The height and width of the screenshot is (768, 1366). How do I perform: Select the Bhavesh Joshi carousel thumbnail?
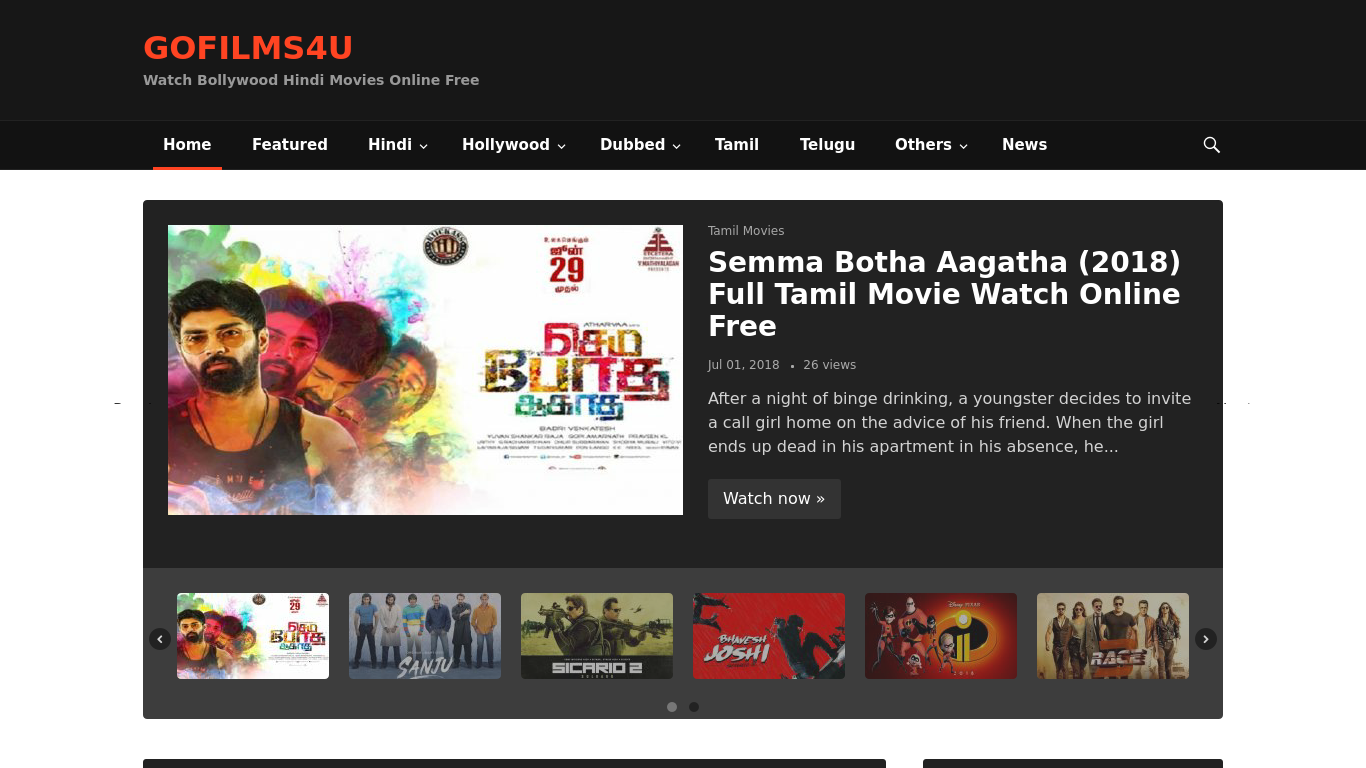769,636
